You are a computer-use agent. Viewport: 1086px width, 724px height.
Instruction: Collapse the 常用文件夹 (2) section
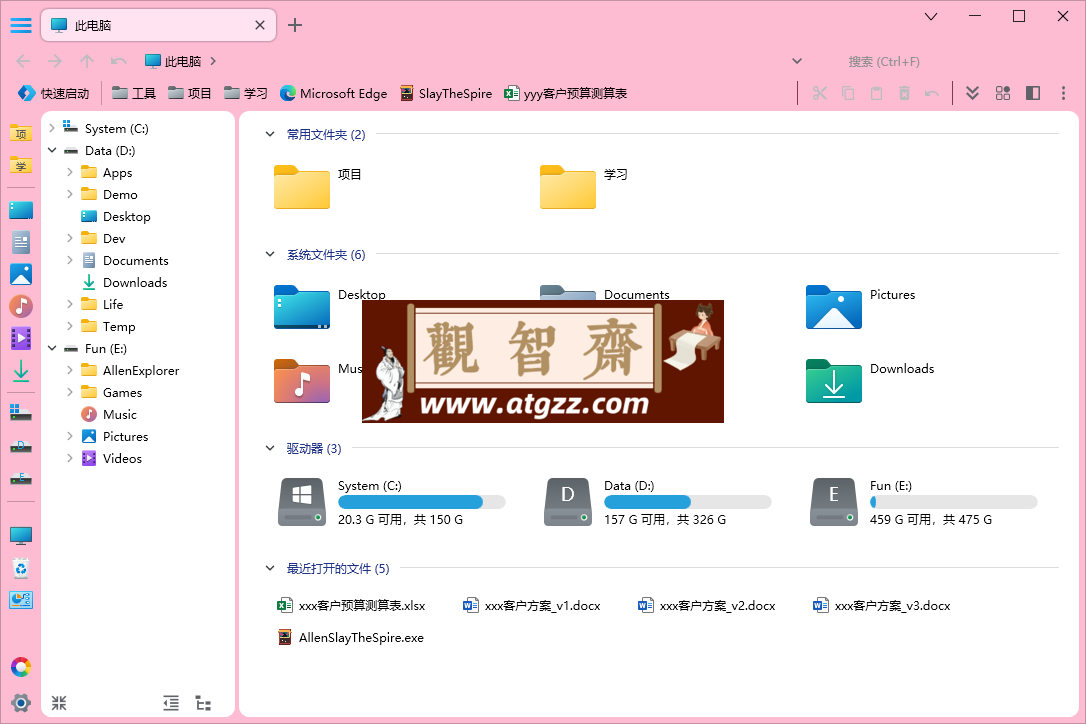point(270,134)
